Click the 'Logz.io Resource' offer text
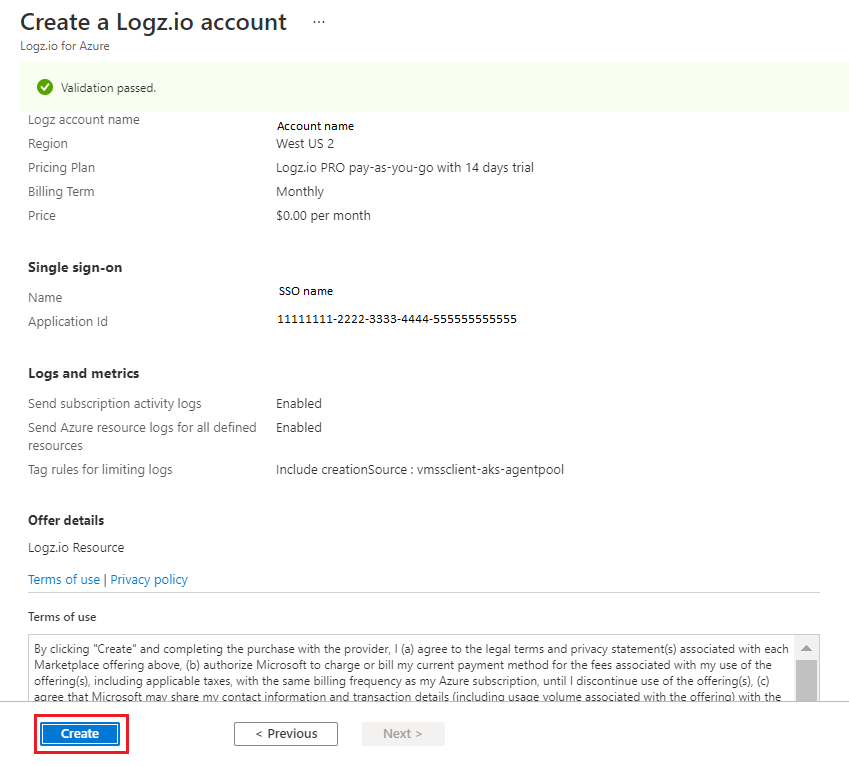The height and width of the screenshot is (766, 849). (76, 548)
